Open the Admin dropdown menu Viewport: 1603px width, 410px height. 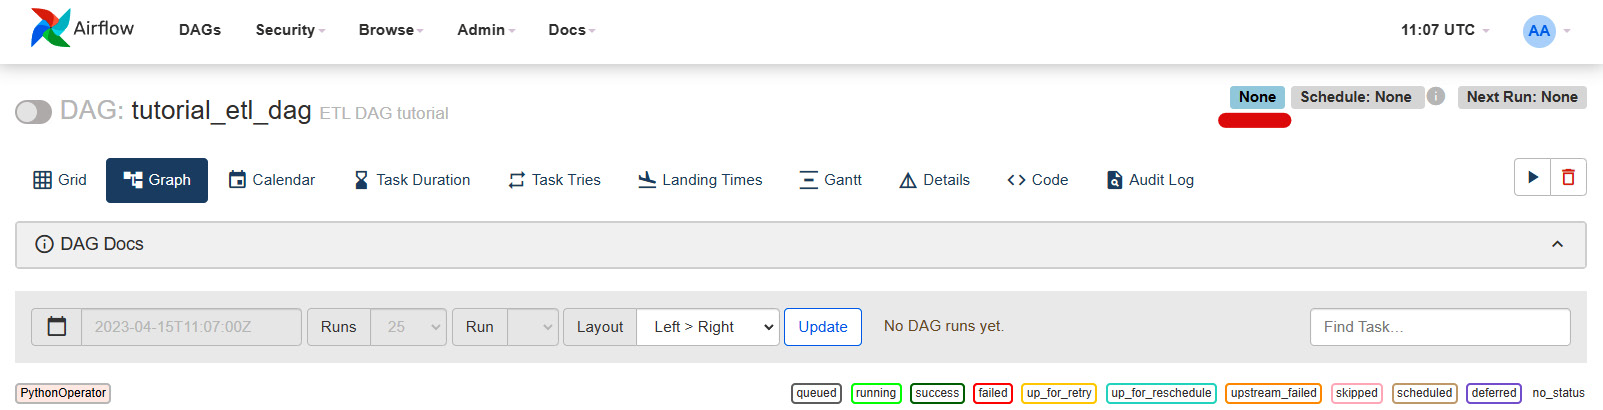pyautogui.click(x=486, y=30)
